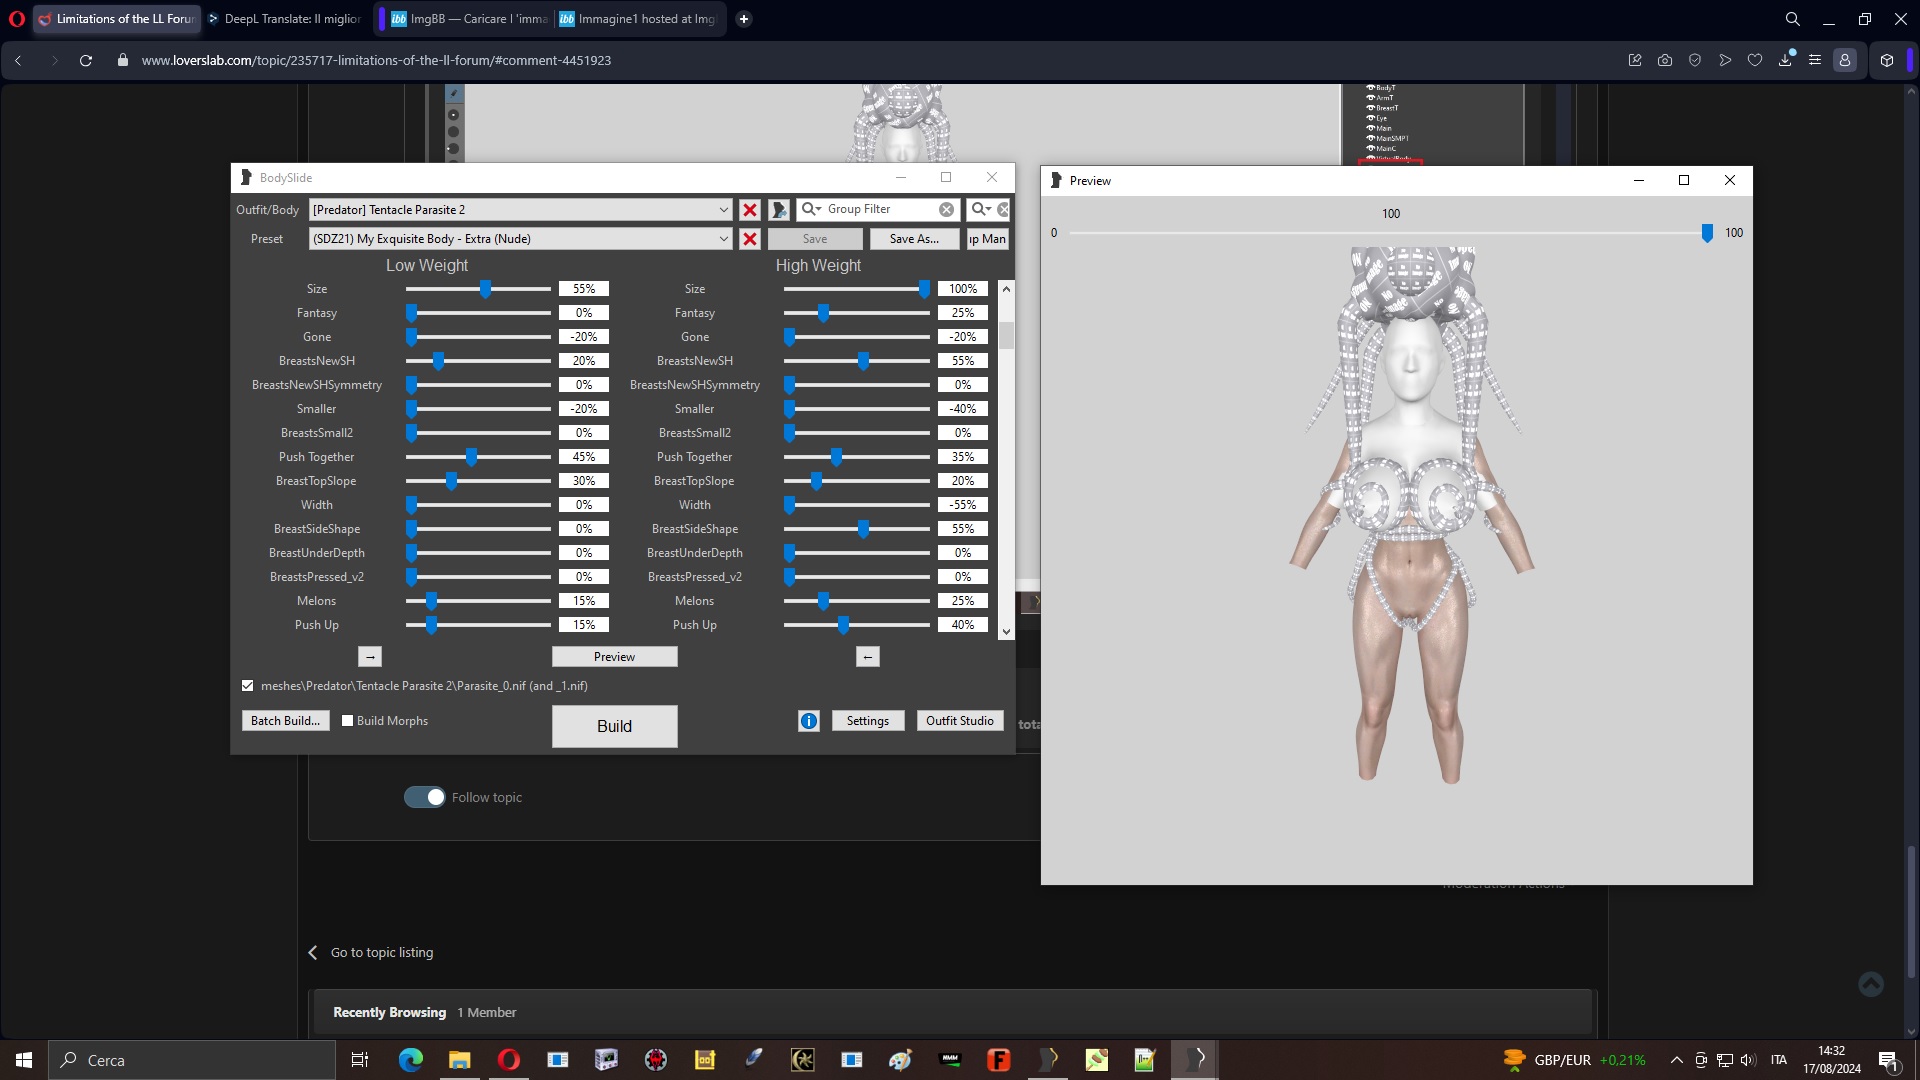The height and width of the screenshot is (1080, 1920).
Task: Open new browser tab with plus icon
Action: click(x=744, y=19)
